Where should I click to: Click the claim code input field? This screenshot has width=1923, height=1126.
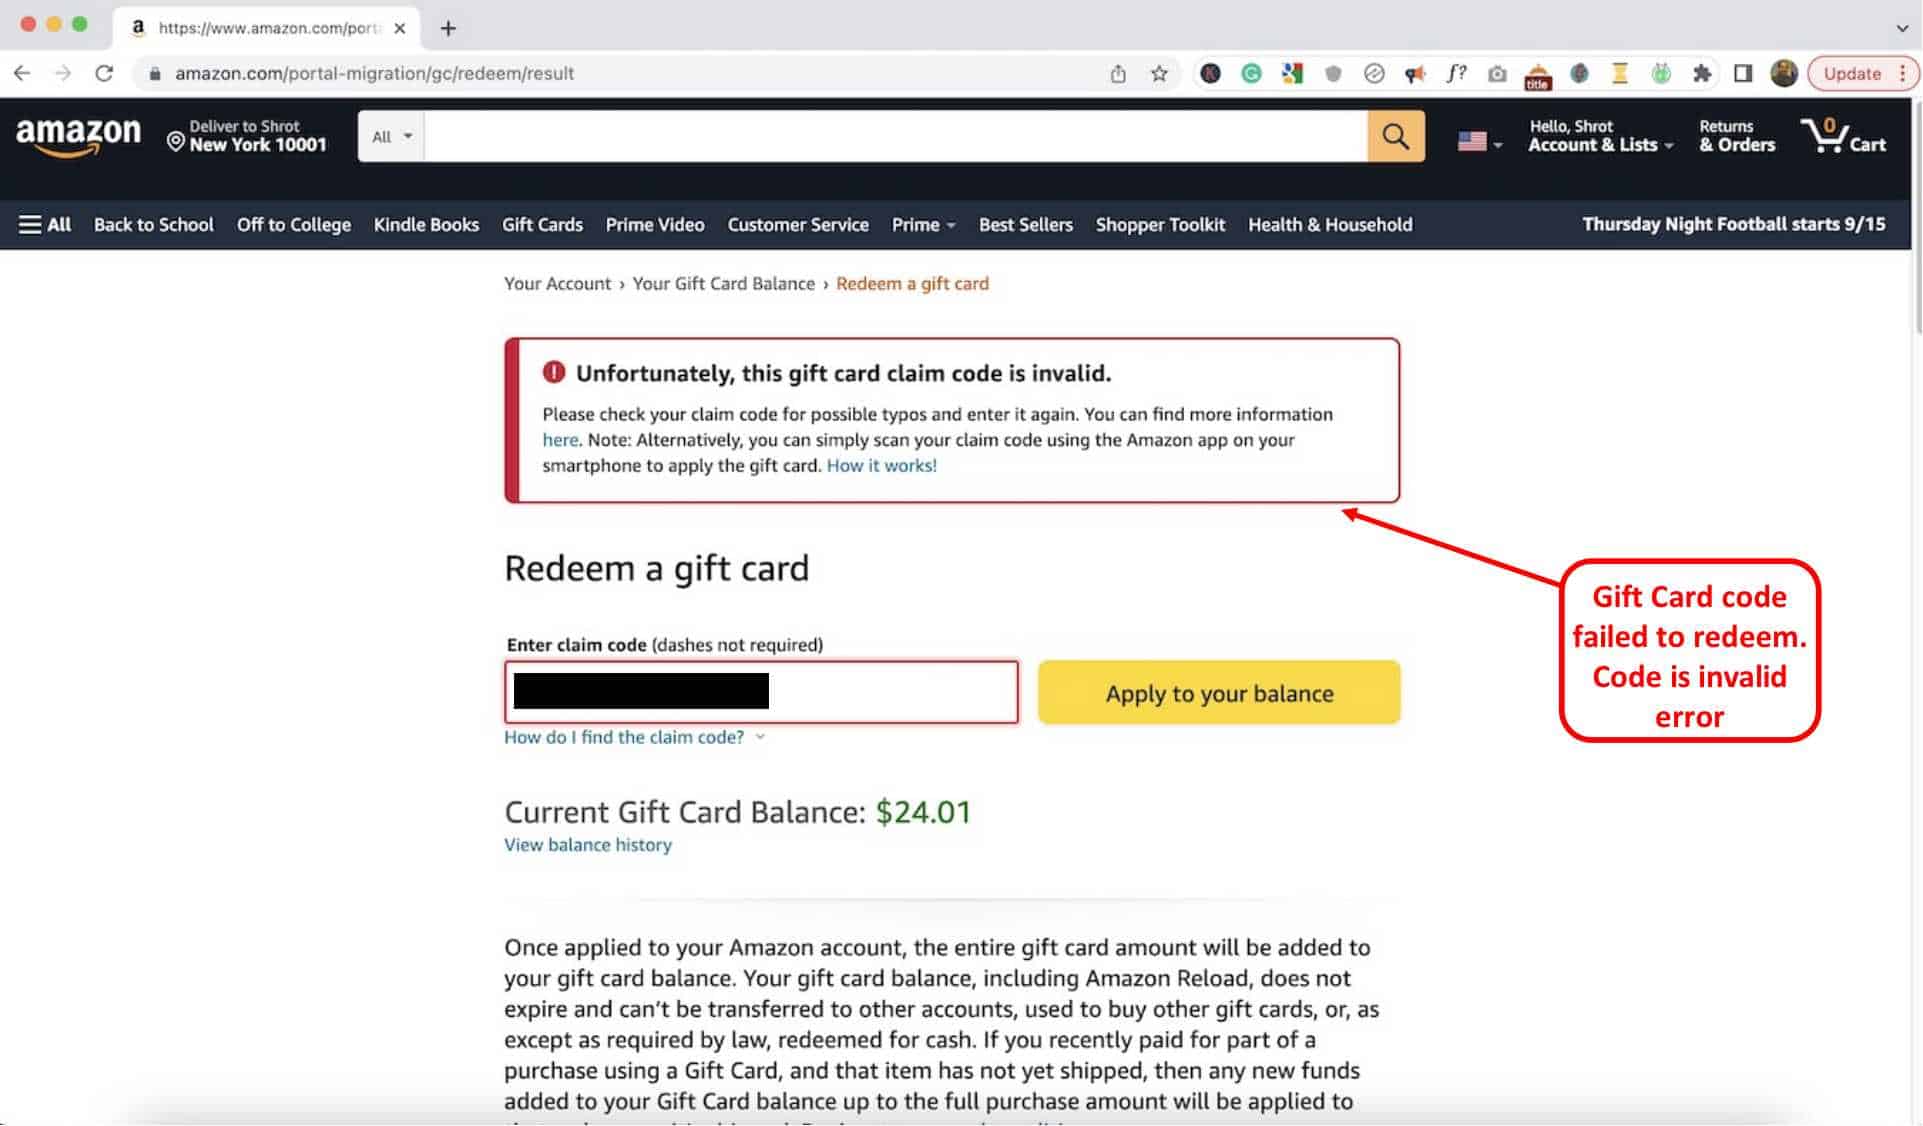760,692
